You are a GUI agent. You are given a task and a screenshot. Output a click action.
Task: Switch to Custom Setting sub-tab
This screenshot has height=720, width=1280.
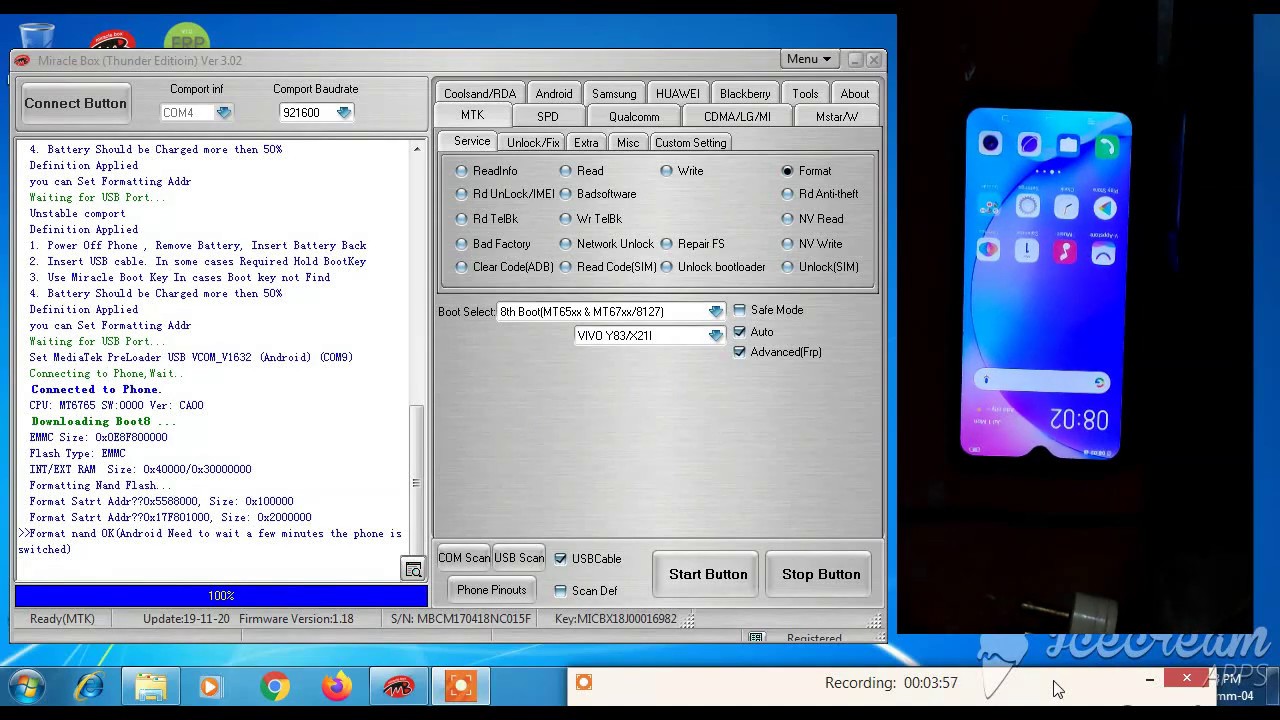click(690, 143)
